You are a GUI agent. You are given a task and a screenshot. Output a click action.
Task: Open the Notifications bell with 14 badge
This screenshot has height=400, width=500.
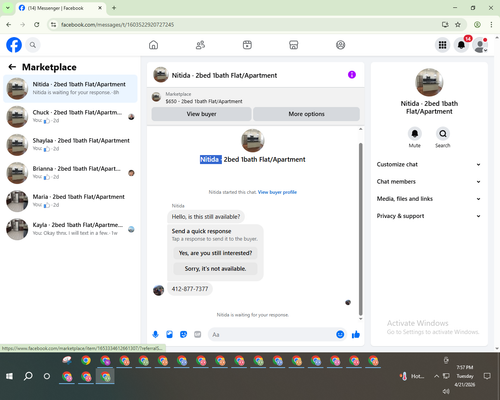461,45
